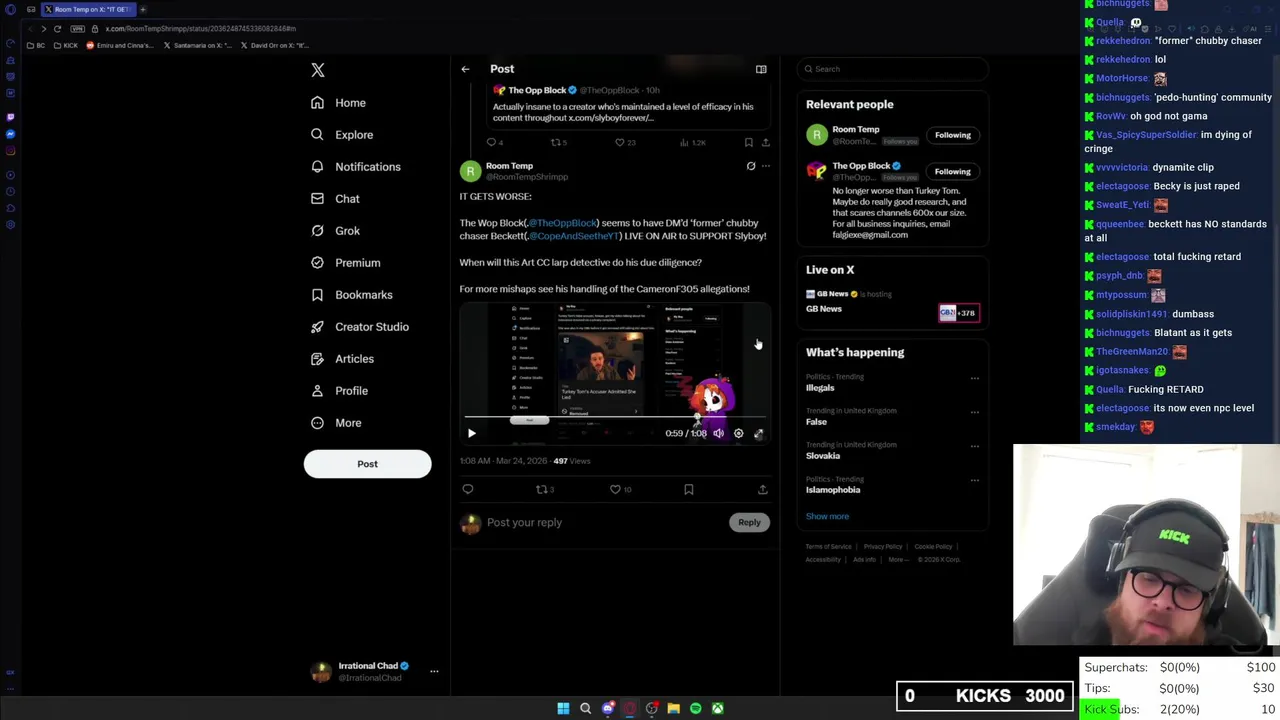The image size is (1280, 720).
Task: Reload the page in the browser toolbar
Action: coord(58,29)
